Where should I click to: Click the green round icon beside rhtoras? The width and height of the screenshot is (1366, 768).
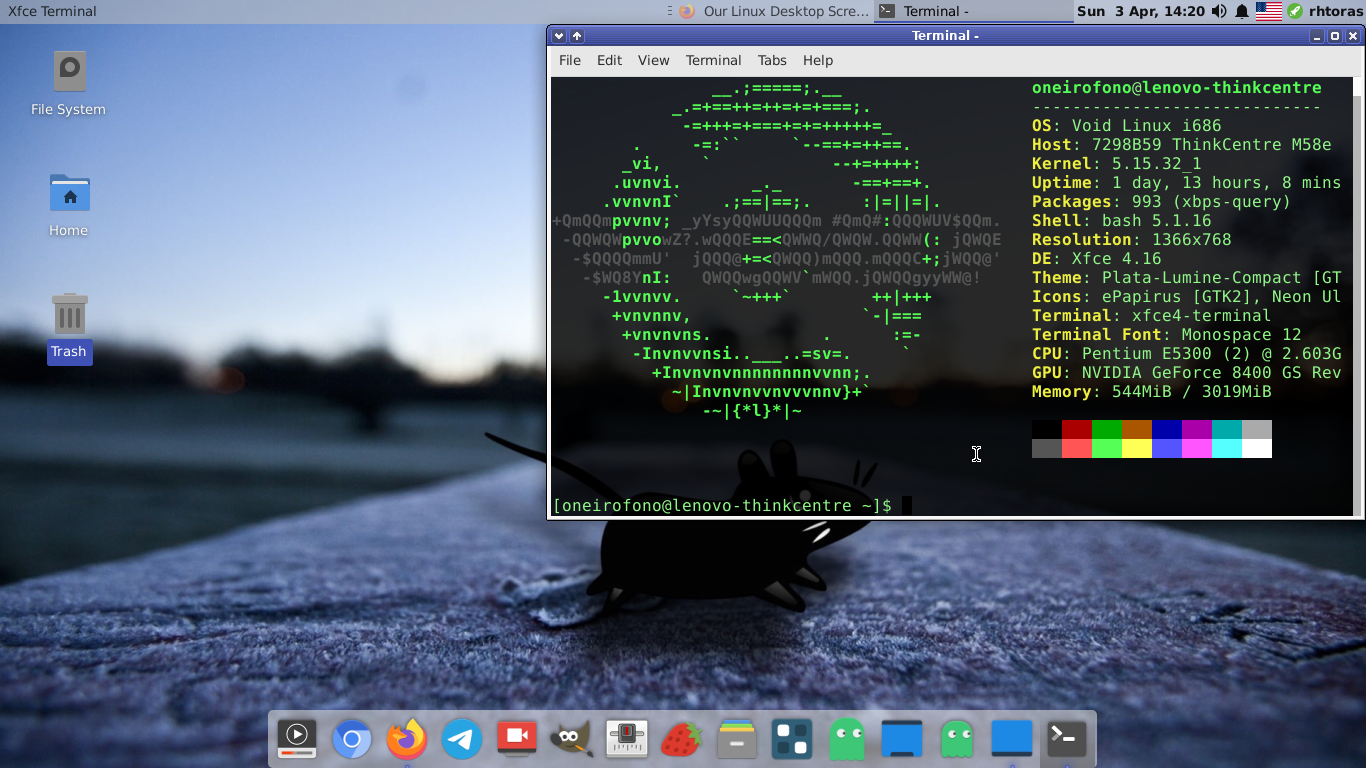click(x=1295, y=11)
